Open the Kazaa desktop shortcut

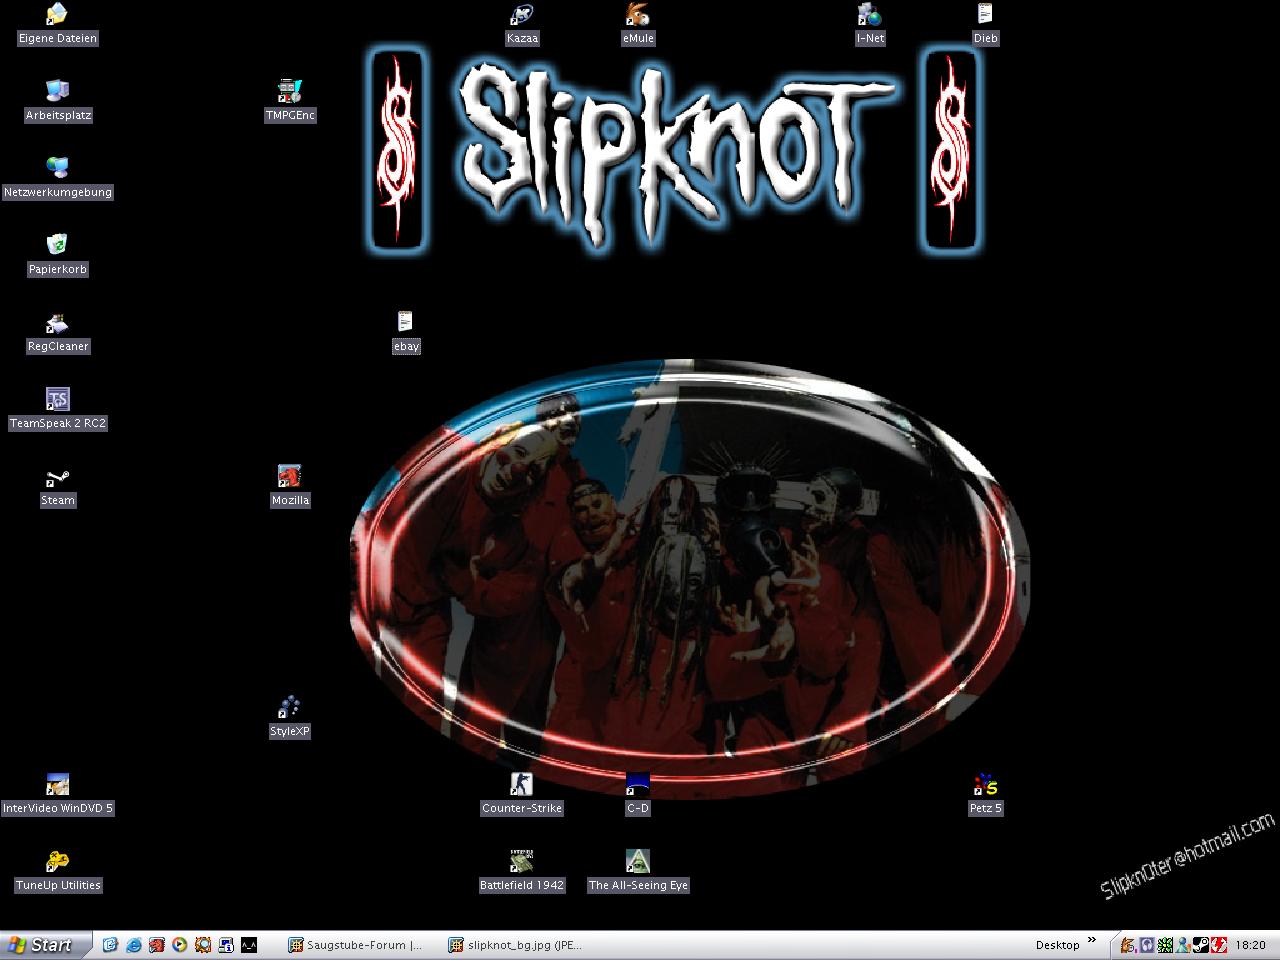[522, 16]
